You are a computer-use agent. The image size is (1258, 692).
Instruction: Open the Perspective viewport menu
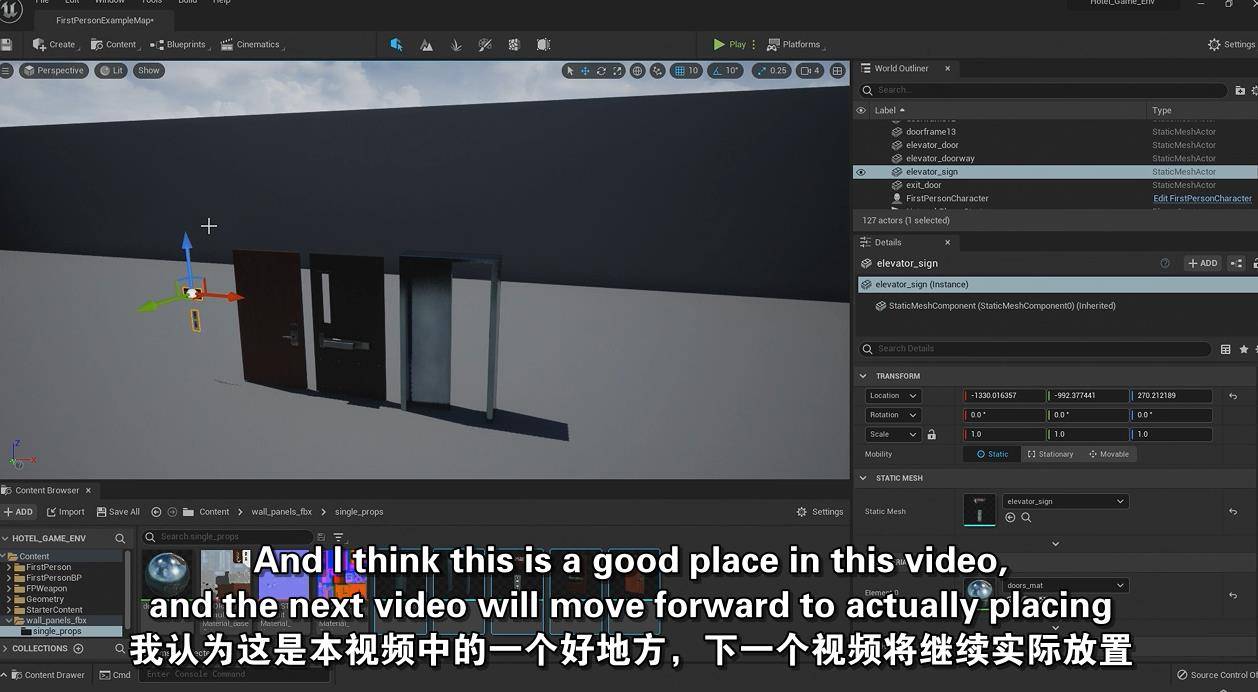click(x=54, y=70)
